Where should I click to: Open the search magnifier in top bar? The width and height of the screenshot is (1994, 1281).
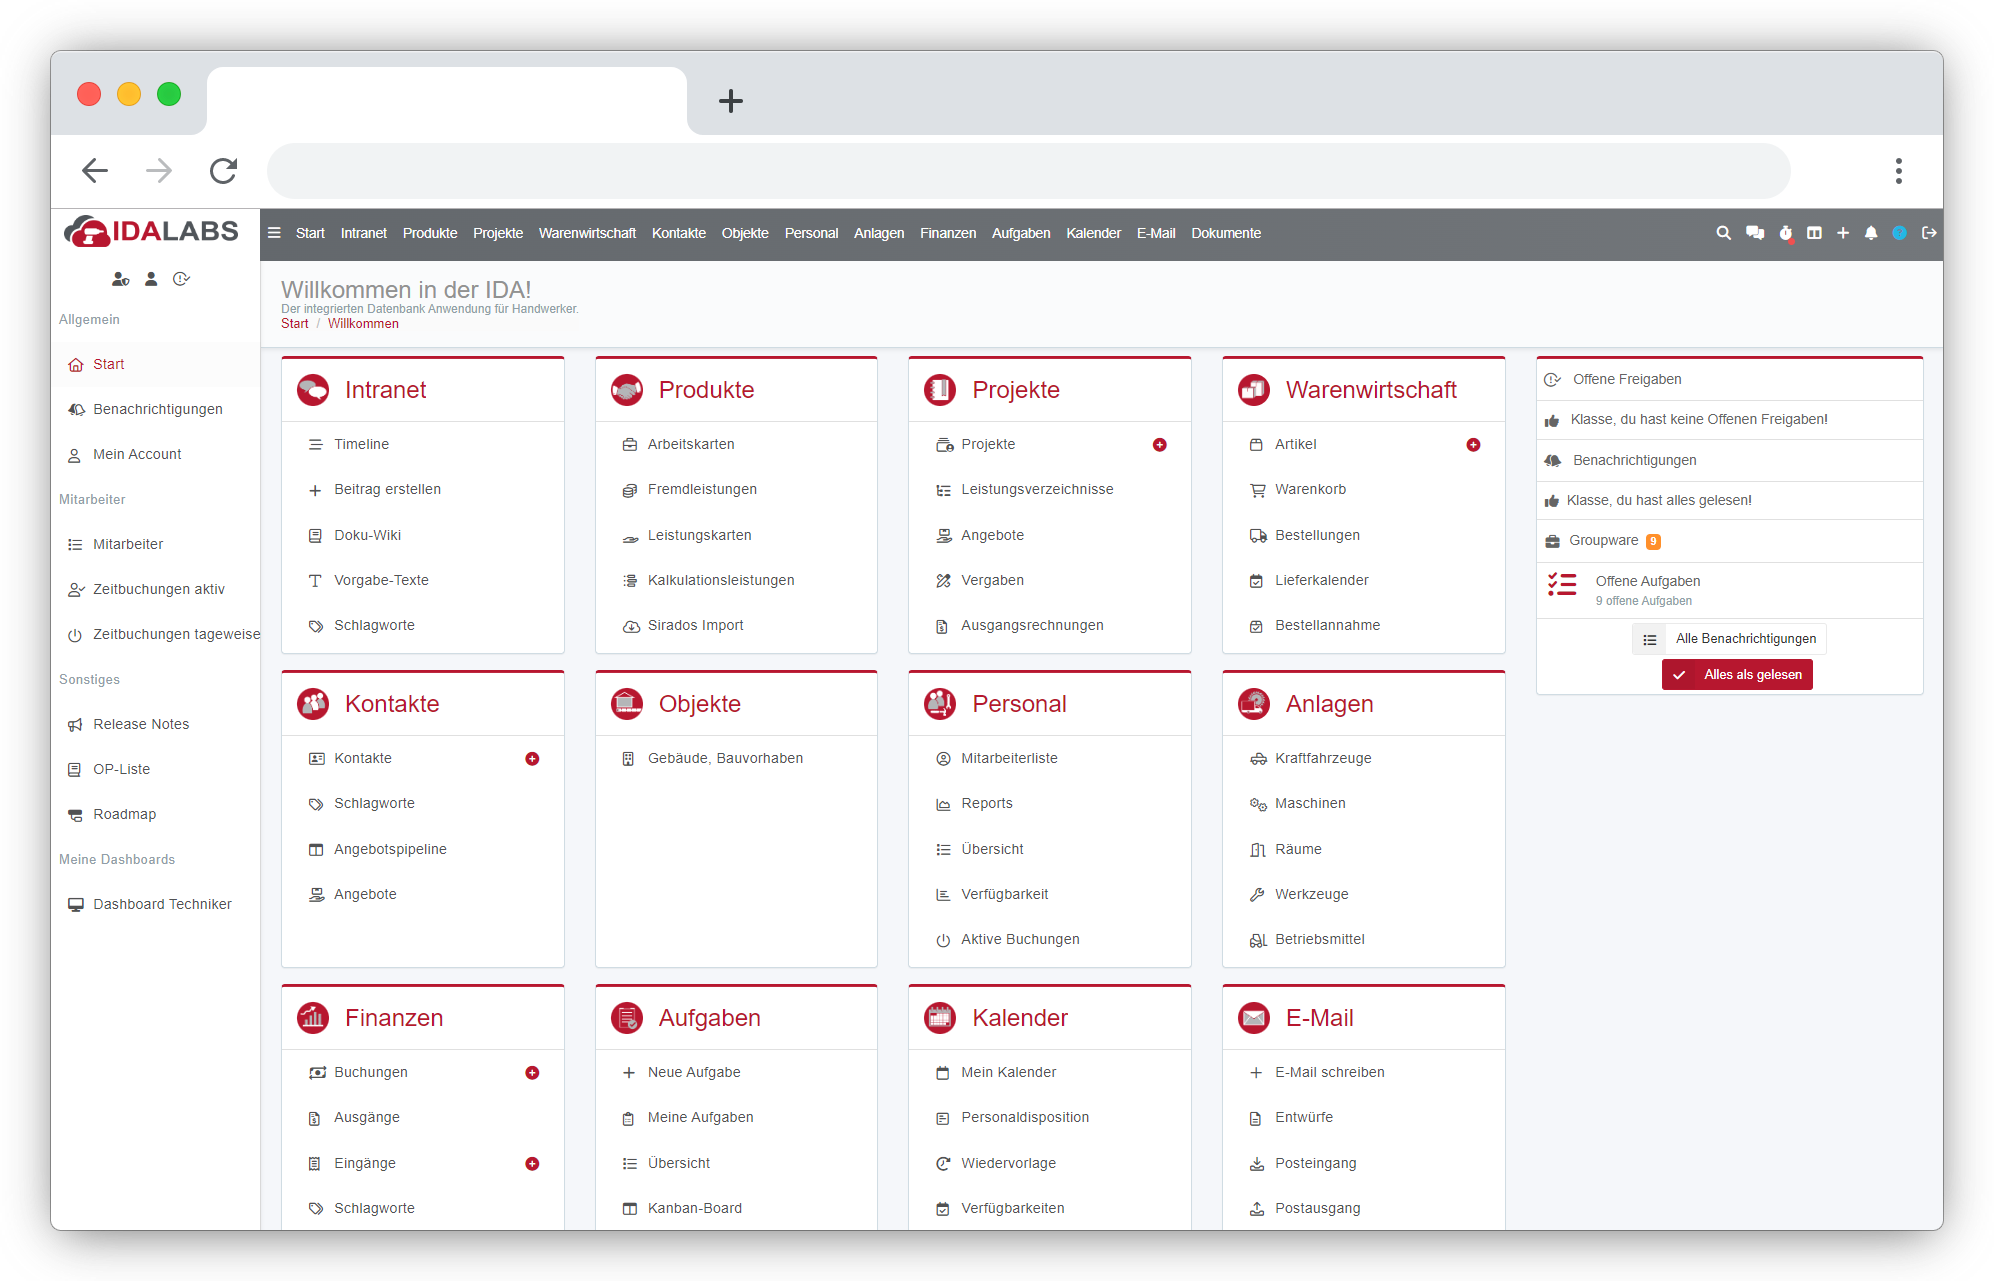(1723, 233)
